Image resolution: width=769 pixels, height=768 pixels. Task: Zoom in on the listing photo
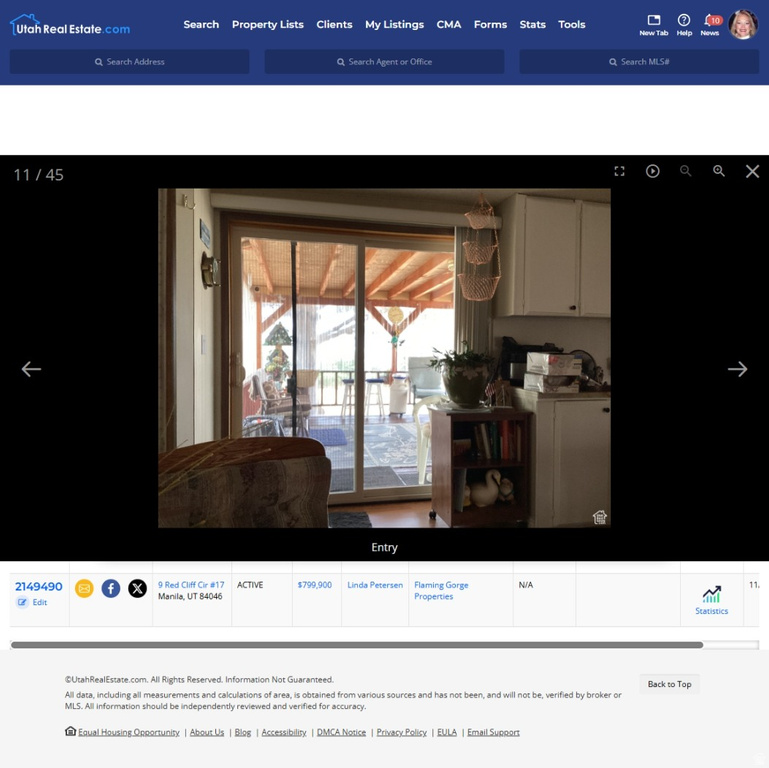coord(718,171)
